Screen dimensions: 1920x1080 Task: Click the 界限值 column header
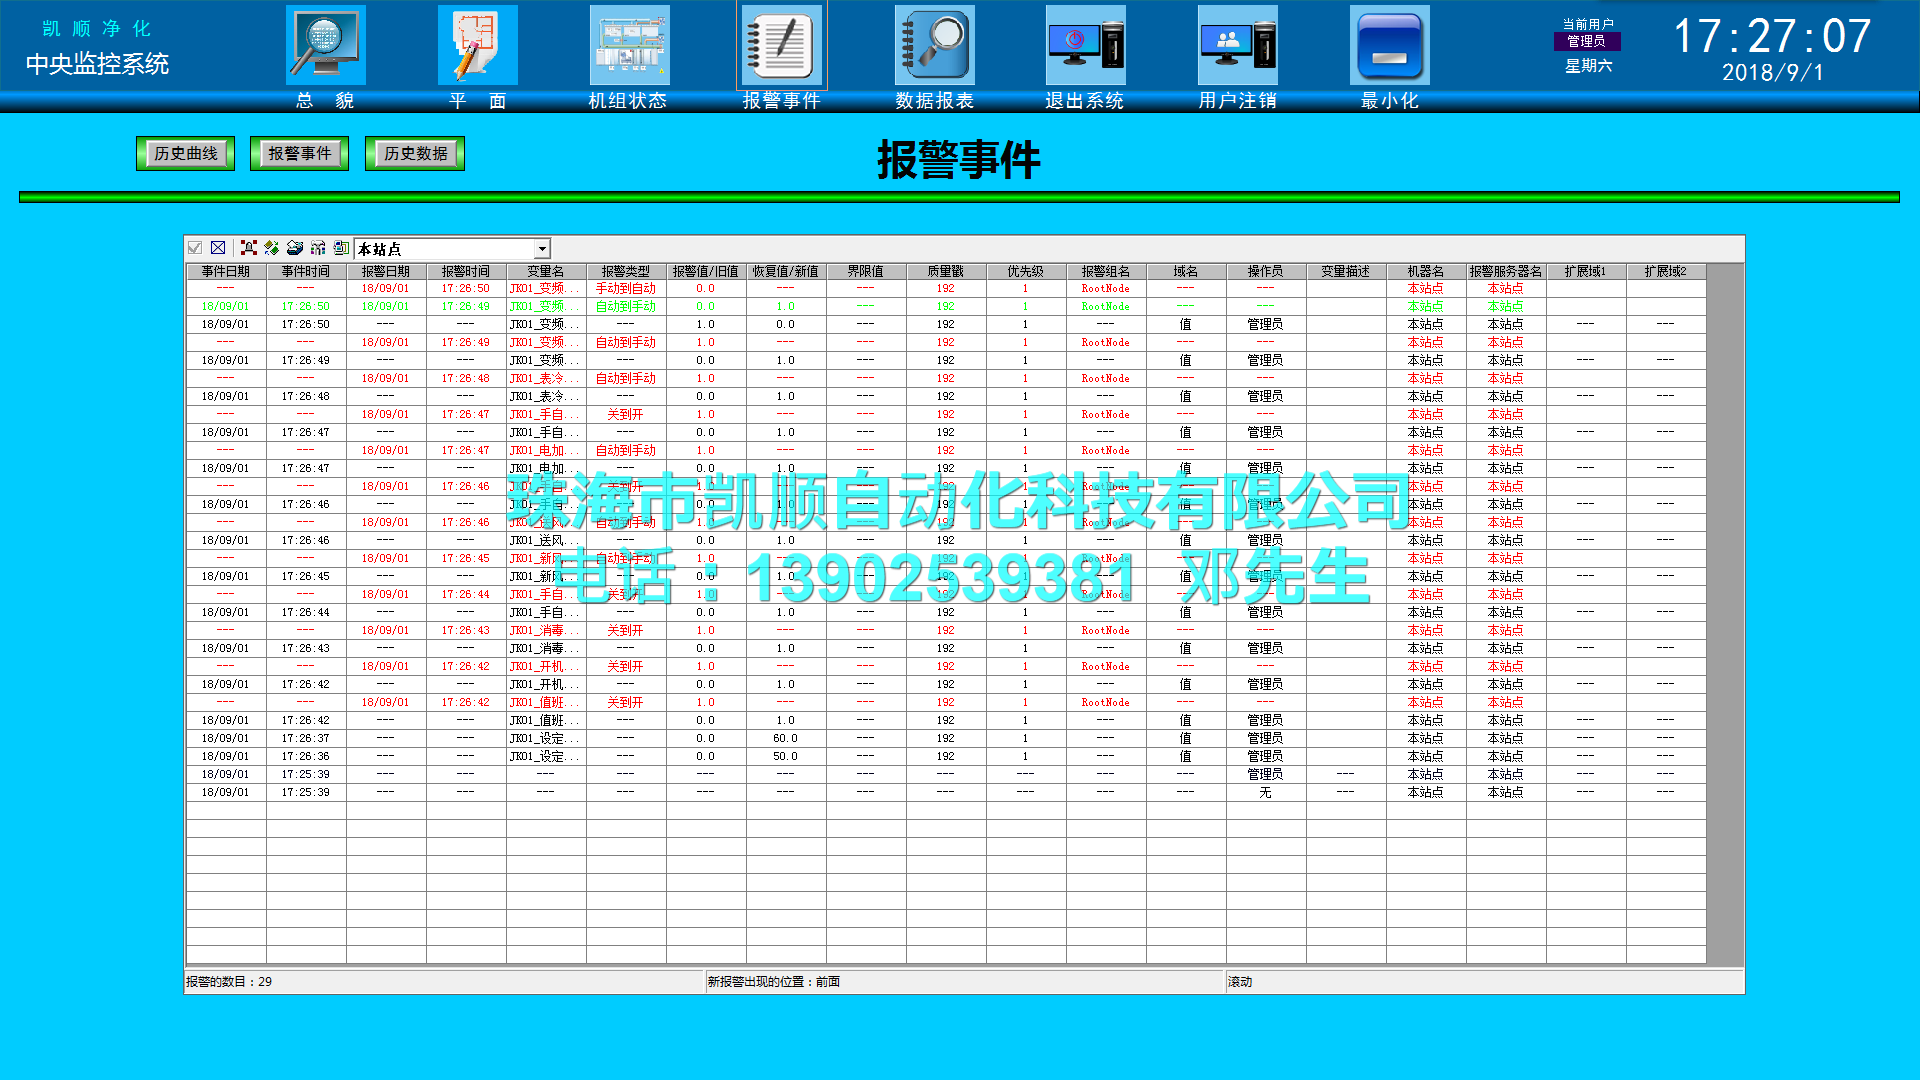coord(866,271)
